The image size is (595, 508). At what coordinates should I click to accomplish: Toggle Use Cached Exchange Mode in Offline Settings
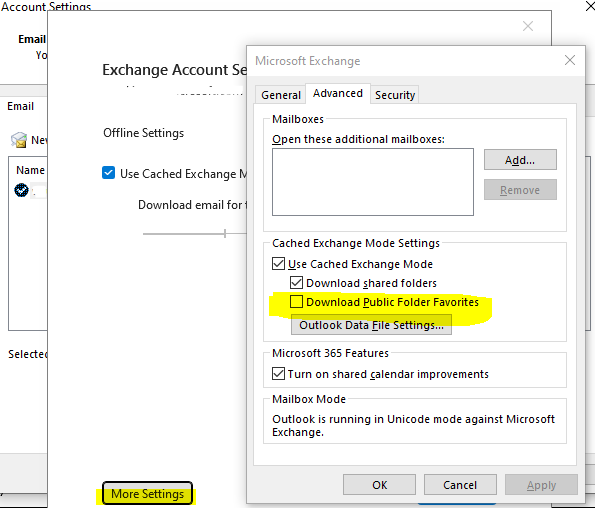[109, 173]
